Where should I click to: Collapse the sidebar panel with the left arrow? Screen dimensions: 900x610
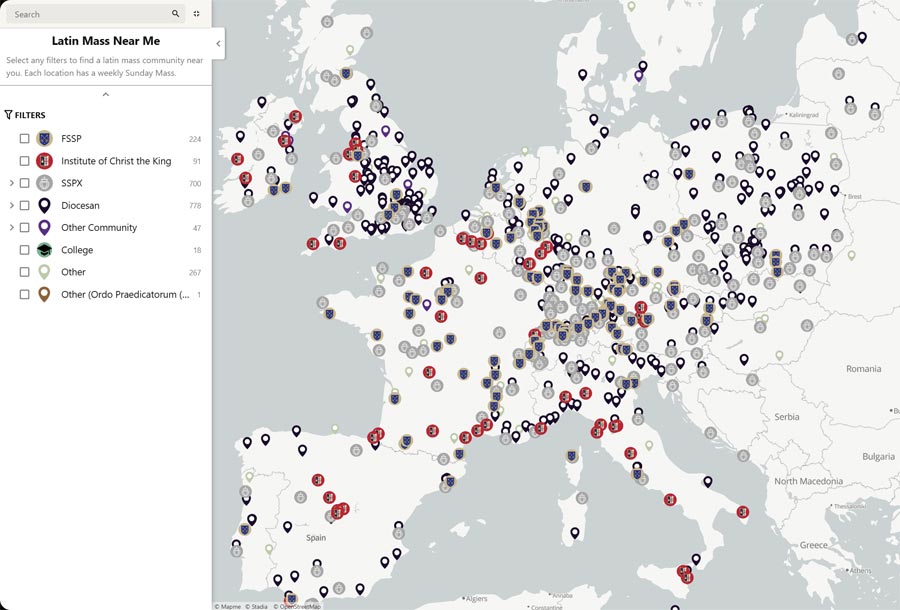point(218,43)
